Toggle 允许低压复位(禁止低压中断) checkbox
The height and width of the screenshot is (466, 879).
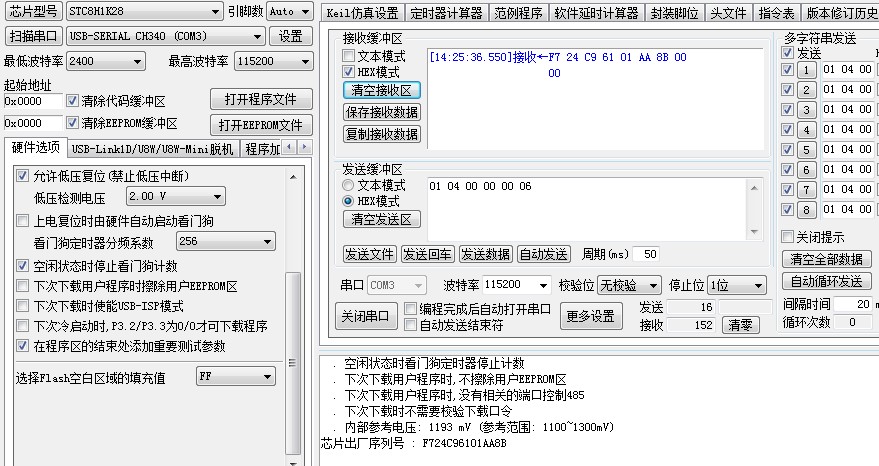(x=22, y=176)
